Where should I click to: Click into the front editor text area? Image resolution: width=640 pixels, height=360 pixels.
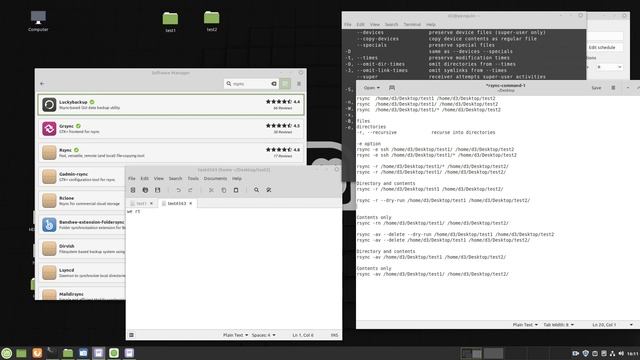point(233,269)
